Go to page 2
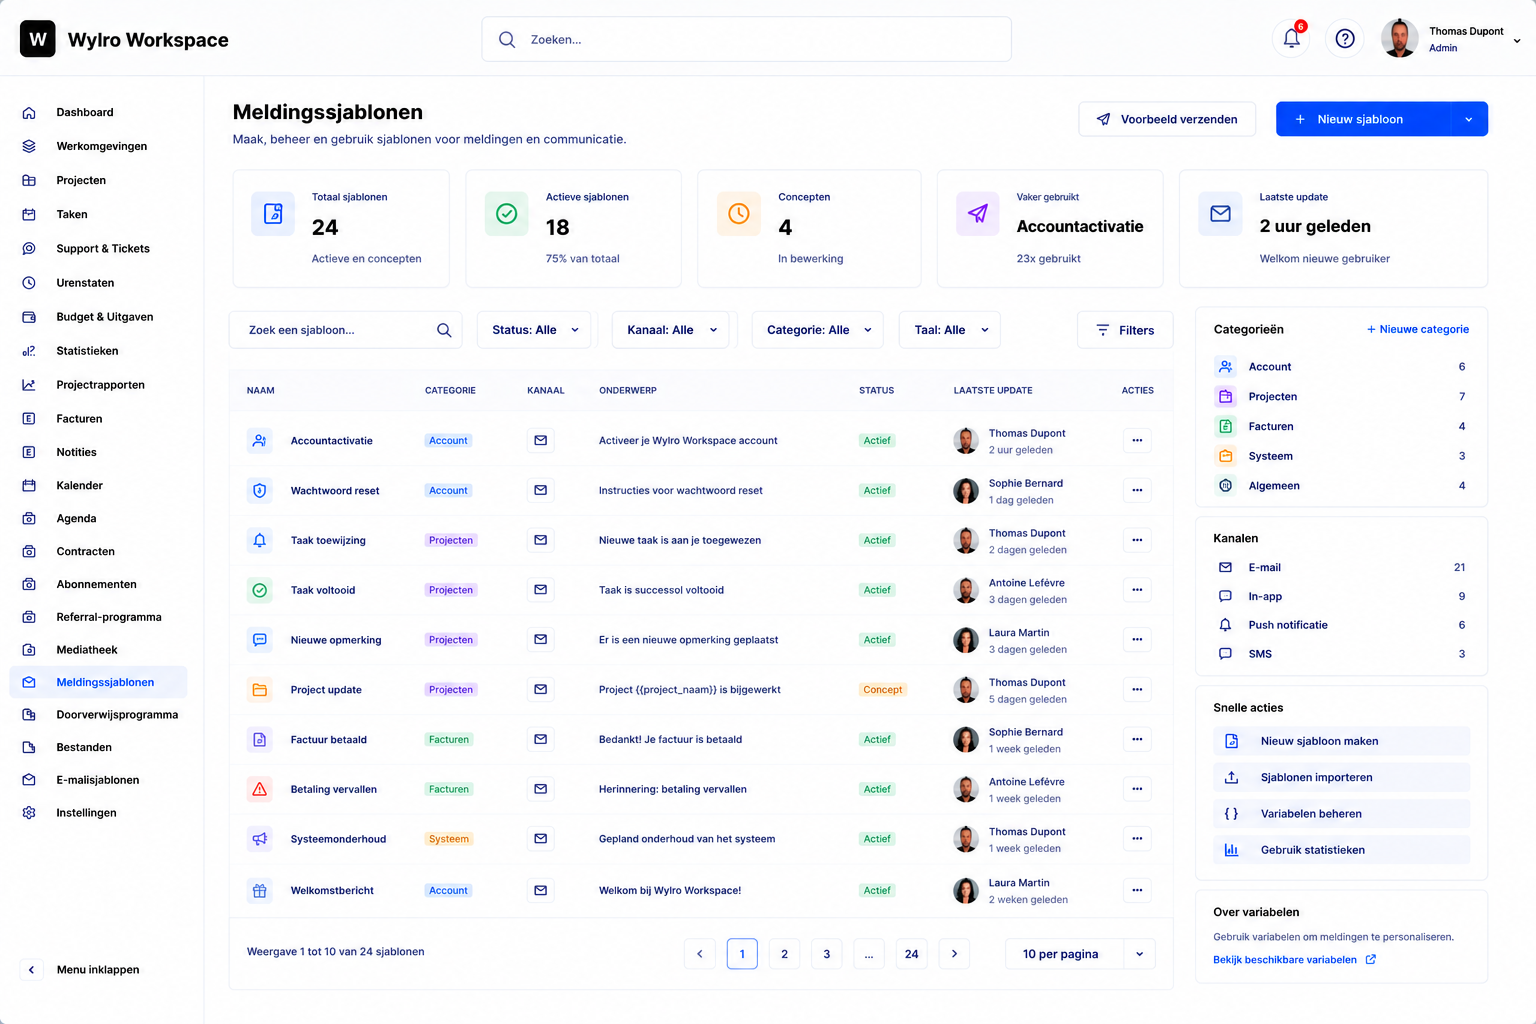1536x1024 pixels. pyautogui.click(x=784, y=954)
